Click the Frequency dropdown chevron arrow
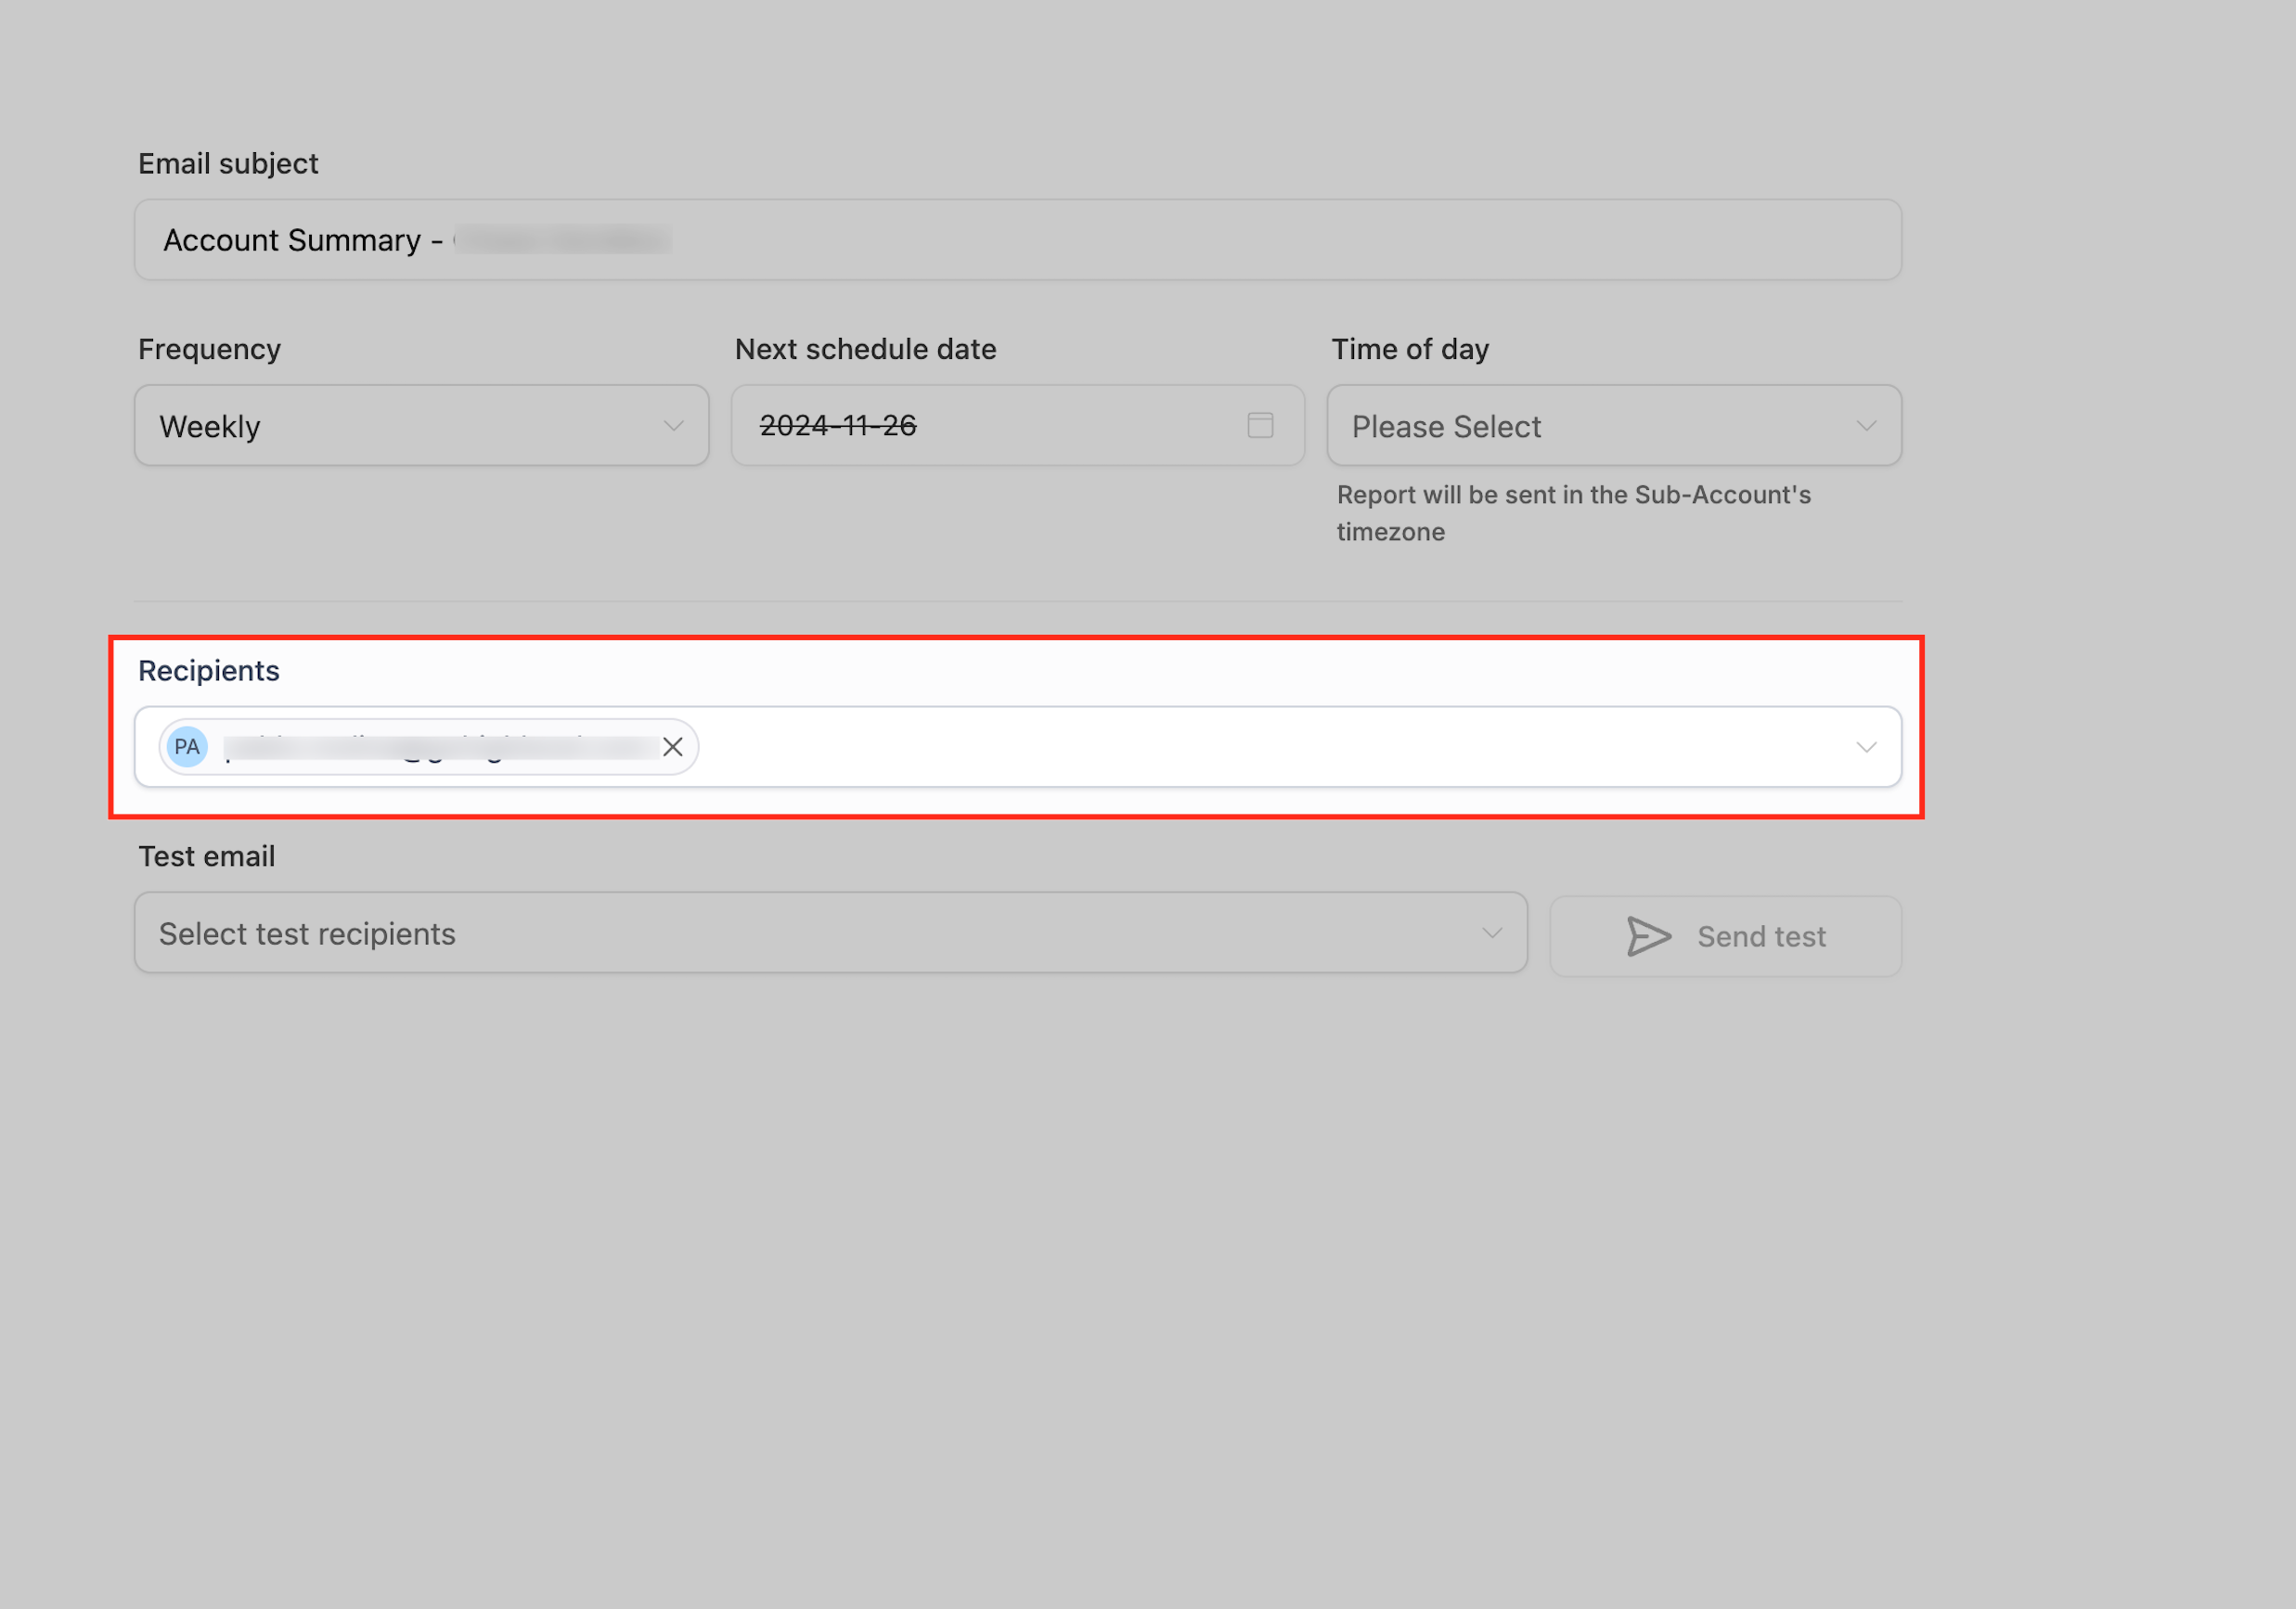This screenshot has width=2296, height=1609. 674,426
